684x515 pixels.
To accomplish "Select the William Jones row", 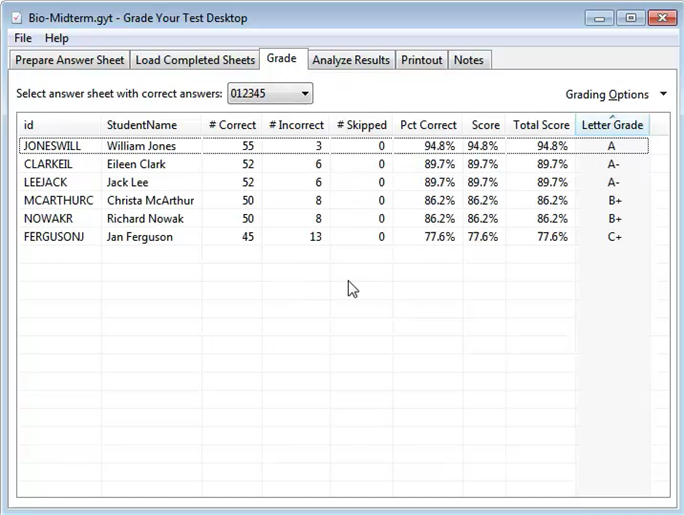I will pyautogui.click(x=141, y=146).
